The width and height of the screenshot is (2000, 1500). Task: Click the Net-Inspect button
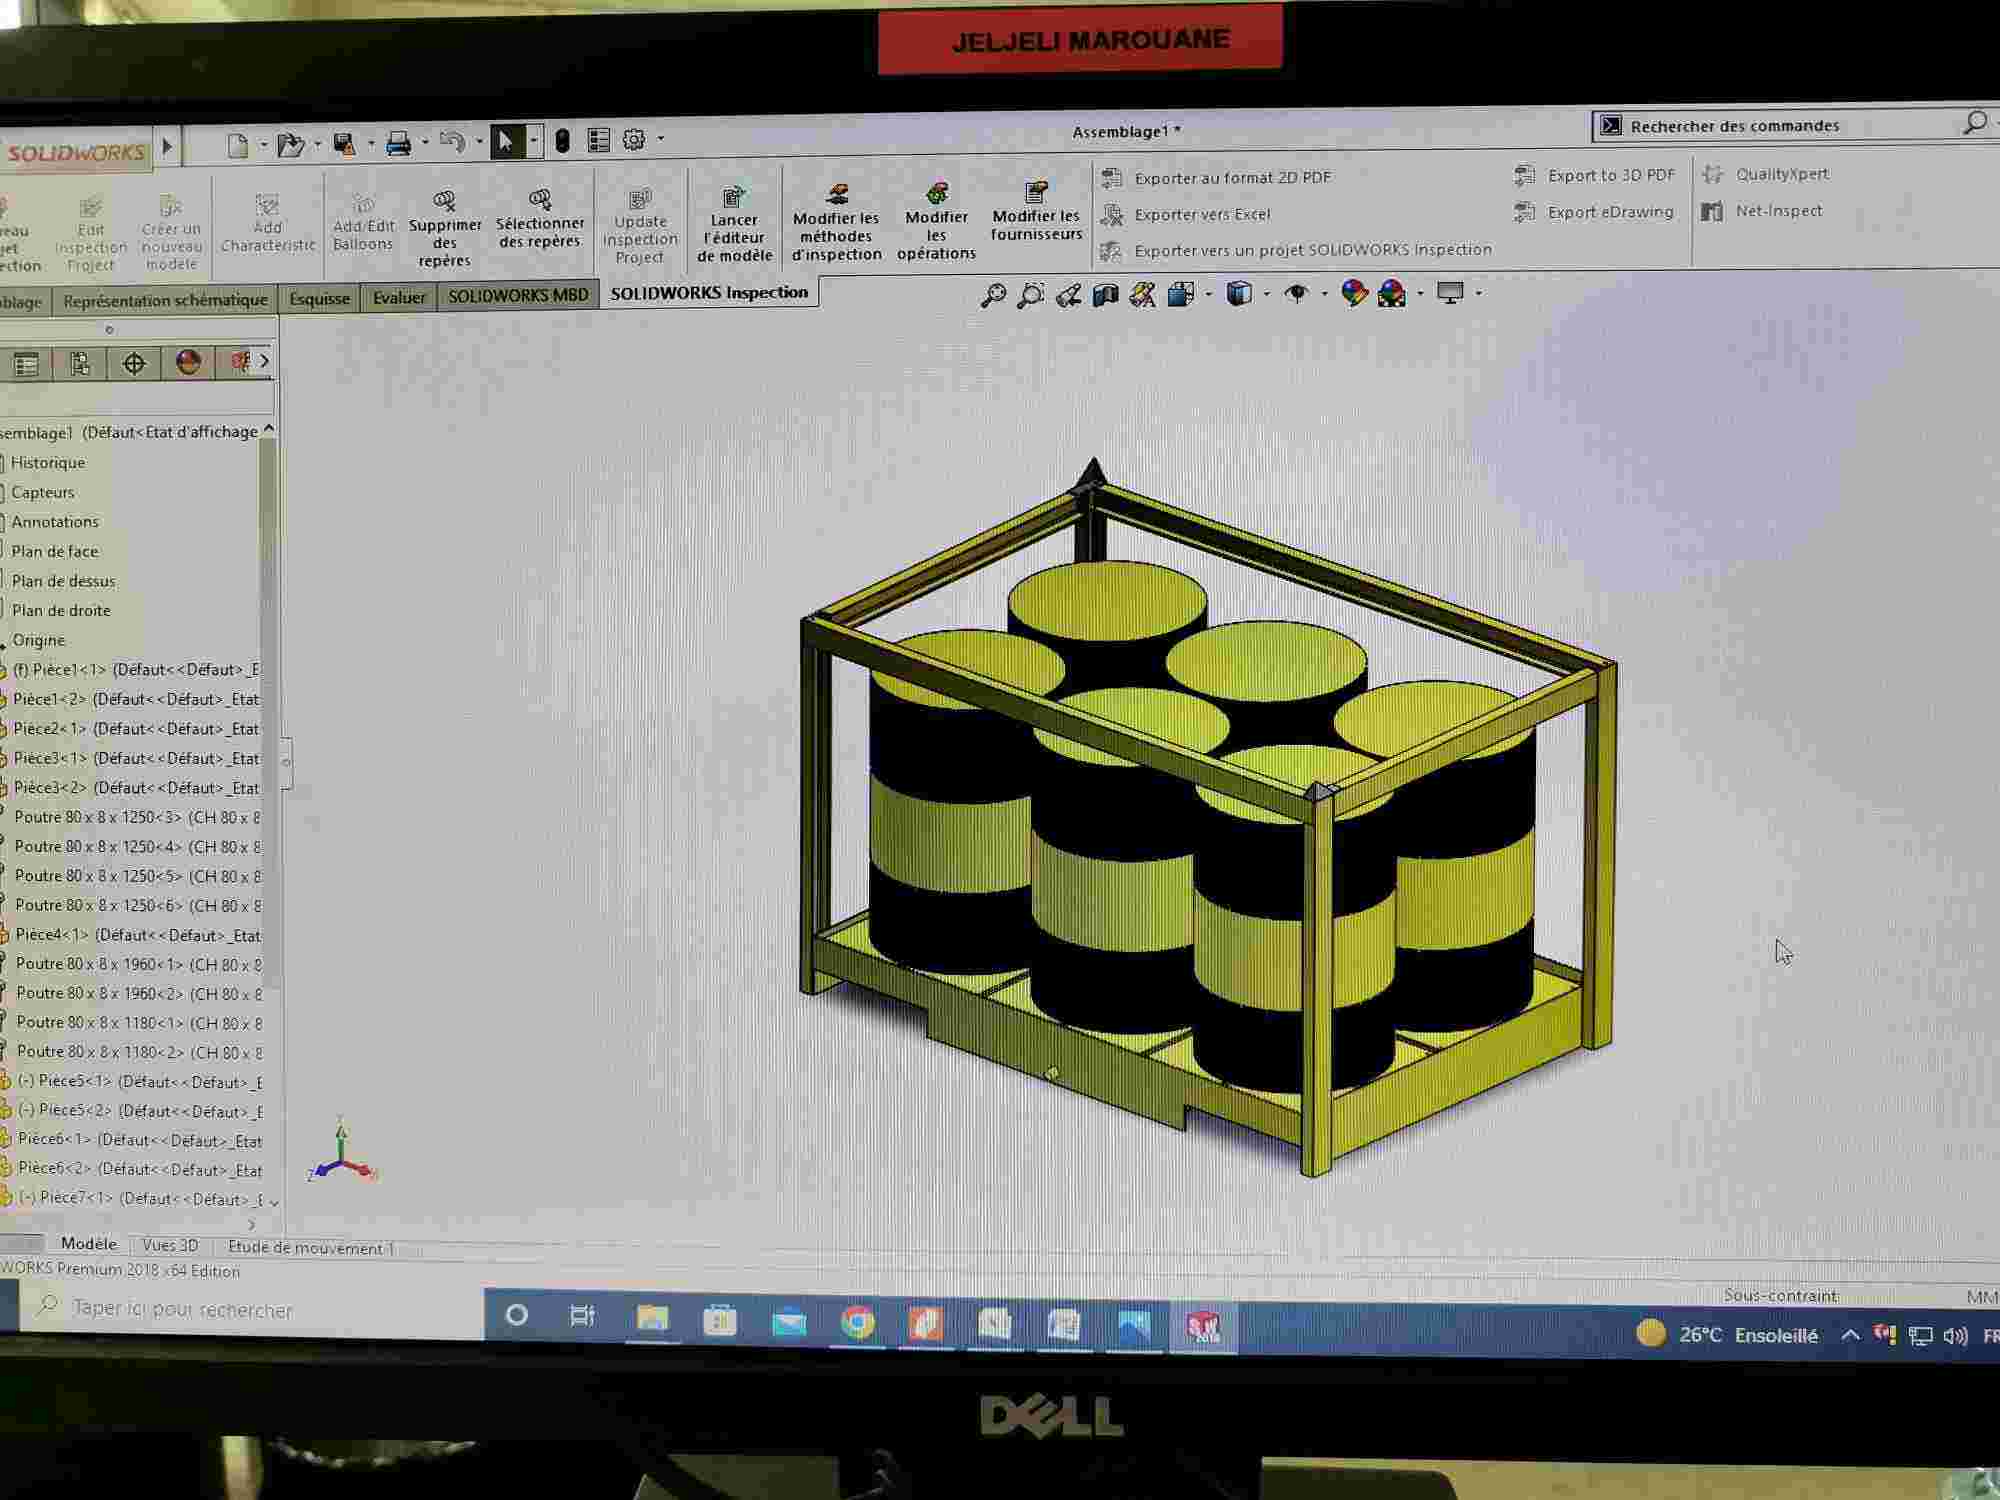point(1763,211)
